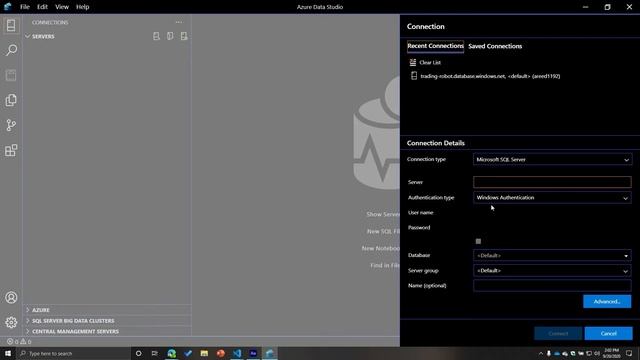The width and height of the screenshot is (640, 360).
Task: Open the Manage gear icon
Action: [x=11, y=322]
